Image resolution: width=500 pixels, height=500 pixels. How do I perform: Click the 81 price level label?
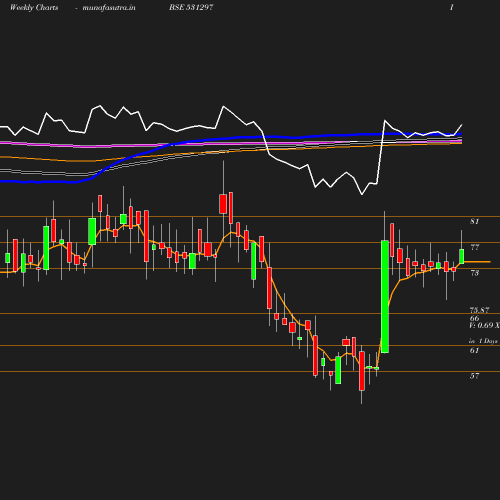coord(475,221)
